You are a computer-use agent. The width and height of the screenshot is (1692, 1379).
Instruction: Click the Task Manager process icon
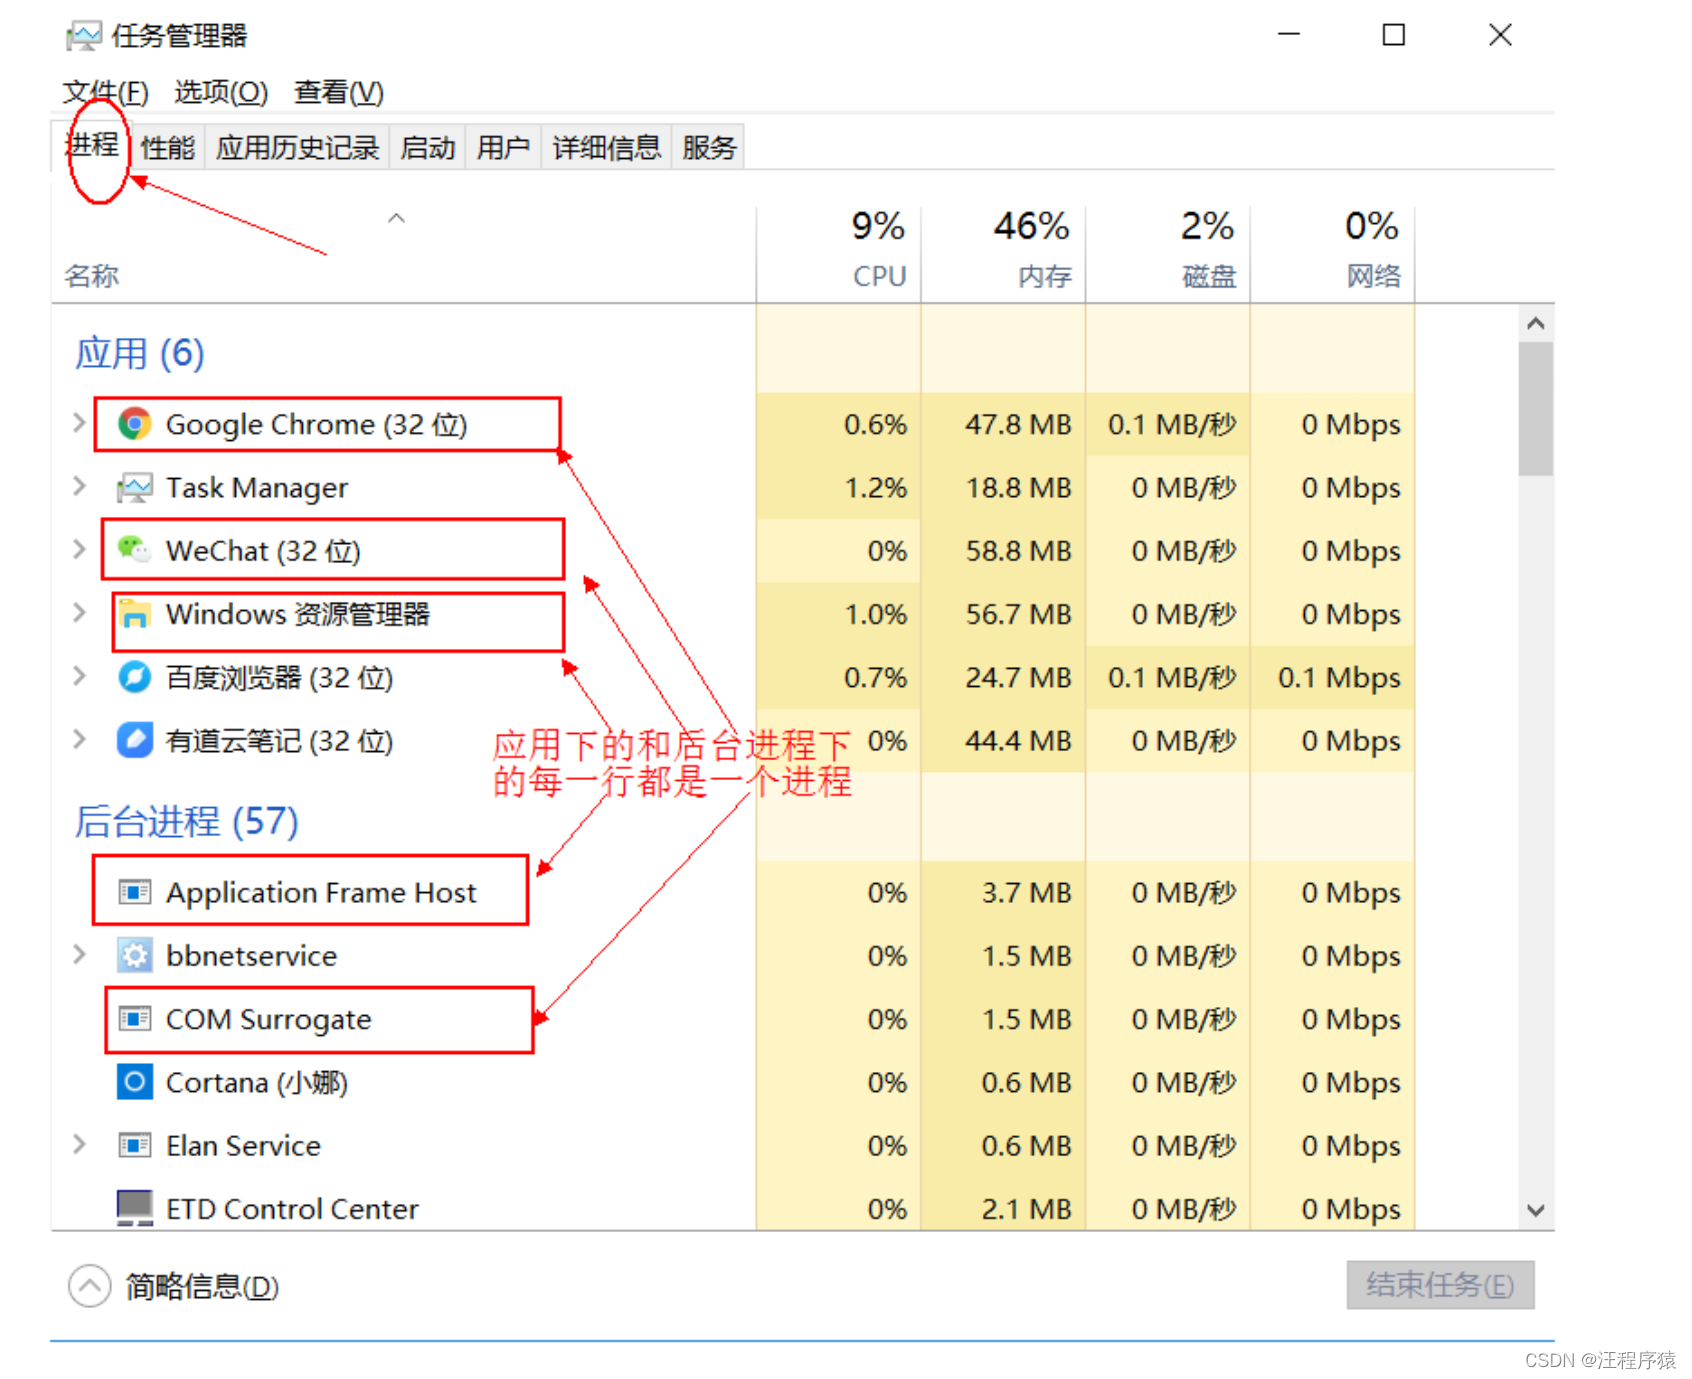134,488
